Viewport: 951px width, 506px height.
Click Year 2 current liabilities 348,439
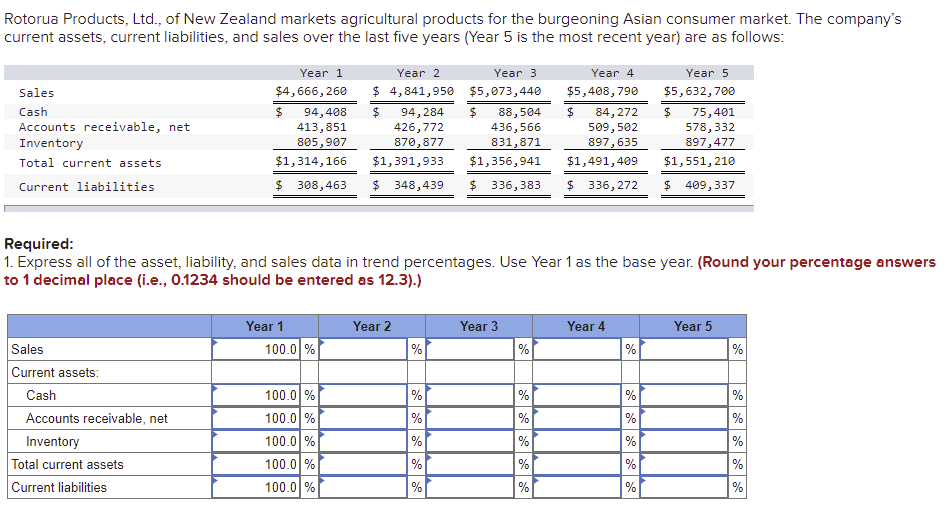coord(418,184)
